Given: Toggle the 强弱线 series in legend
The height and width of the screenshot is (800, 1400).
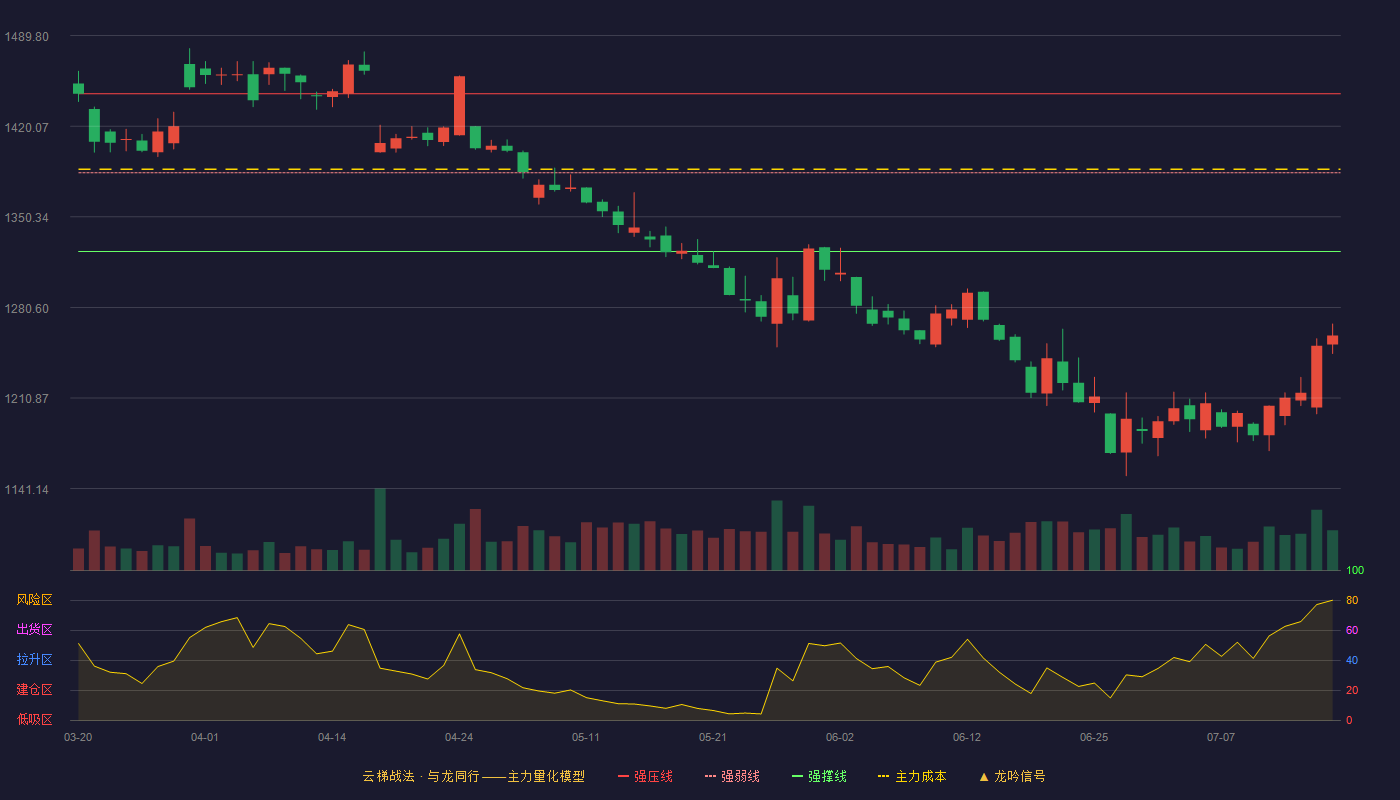Looking at the screenshot, I should [732, 776].
